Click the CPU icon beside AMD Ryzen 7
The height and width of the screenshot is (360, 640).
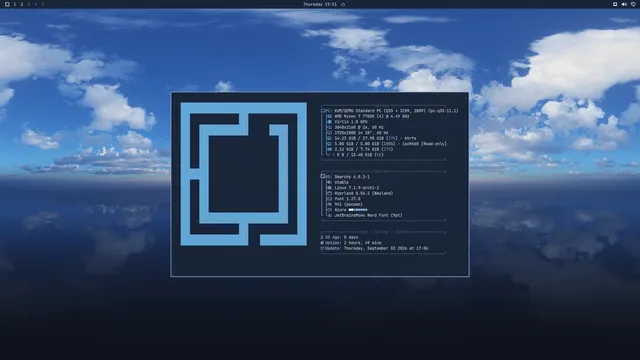click(329, 116)
